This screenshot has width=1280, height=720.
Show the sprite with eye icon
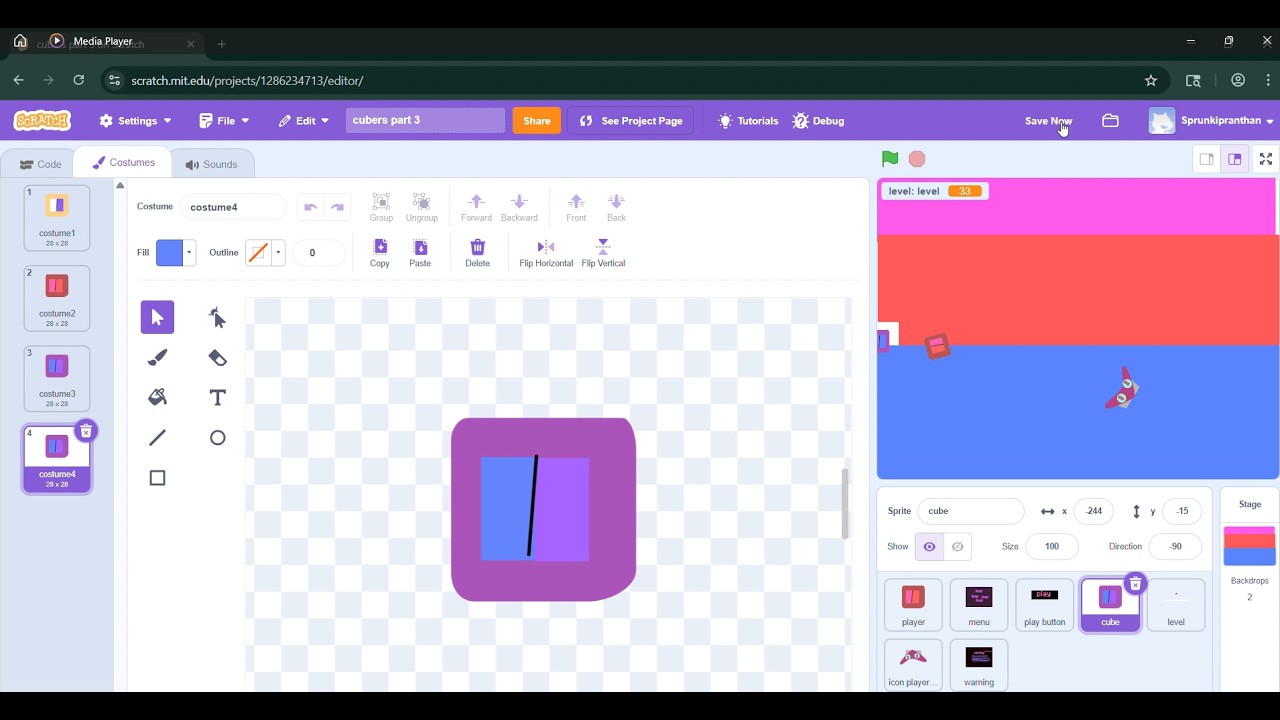tap(929, 547)
